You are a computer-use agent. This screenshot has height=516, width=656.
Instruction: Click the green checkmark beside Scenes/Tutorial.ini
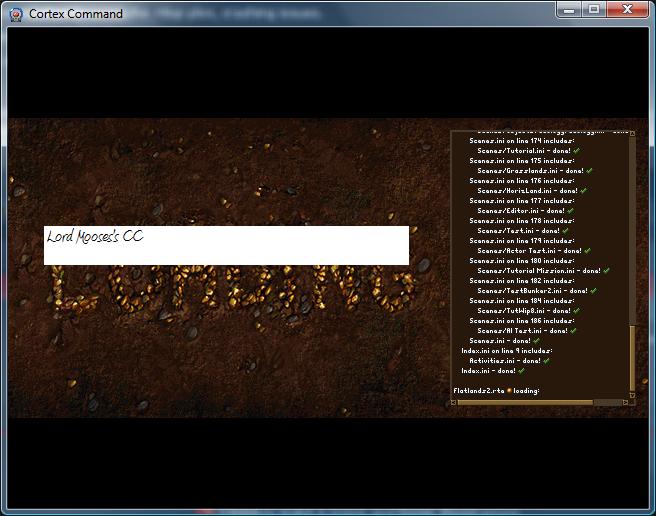pyautogui.click(x=577, y=151)
